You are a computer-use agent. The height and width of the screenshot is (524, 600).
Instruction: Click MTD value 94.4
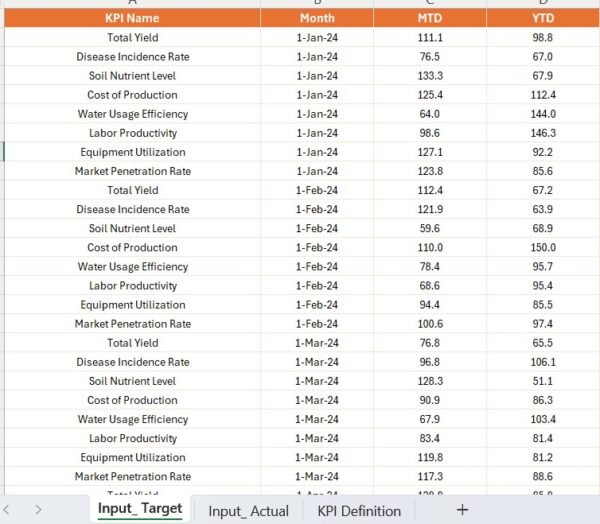430,305
